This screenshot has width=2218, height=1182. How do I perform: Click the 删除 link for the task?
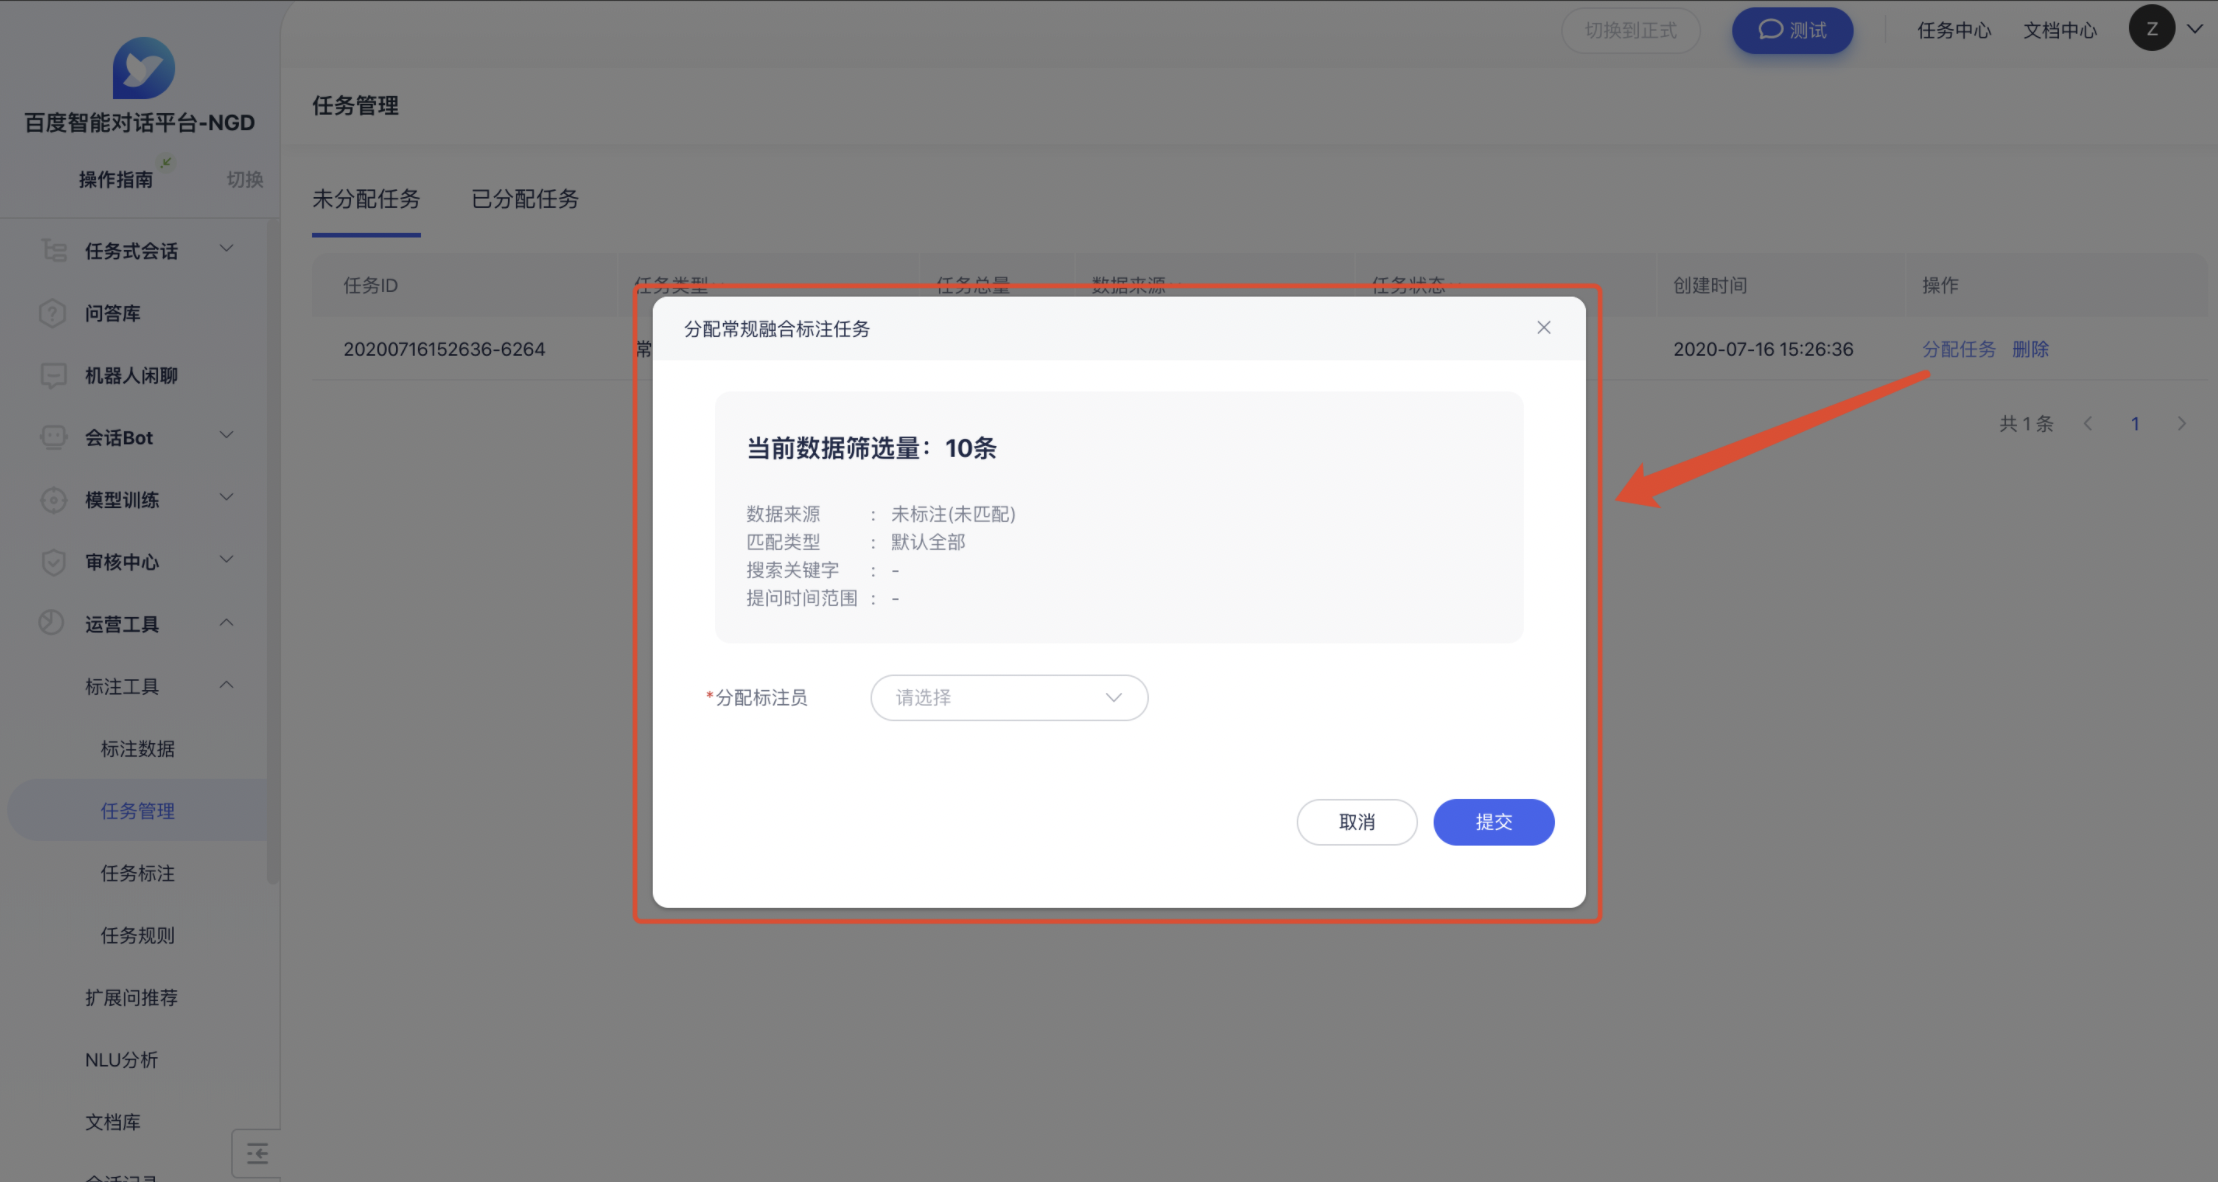pyautogui.click(x=2030, y=349)
